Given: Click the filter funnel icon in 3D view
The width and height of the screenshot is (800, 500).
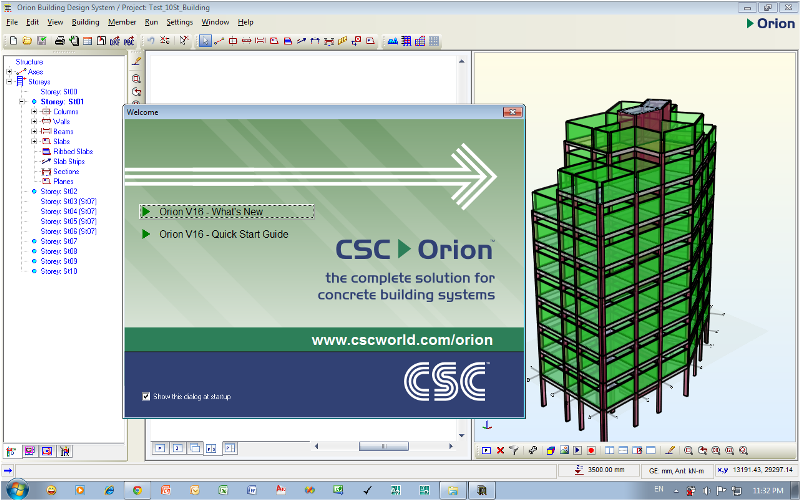Looking at the screenshot, I should [514, 451].
